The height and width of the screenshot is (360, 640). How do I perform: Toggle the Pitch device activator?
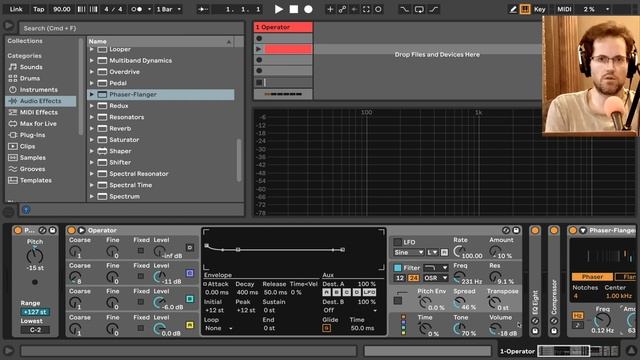coord(18,230)
